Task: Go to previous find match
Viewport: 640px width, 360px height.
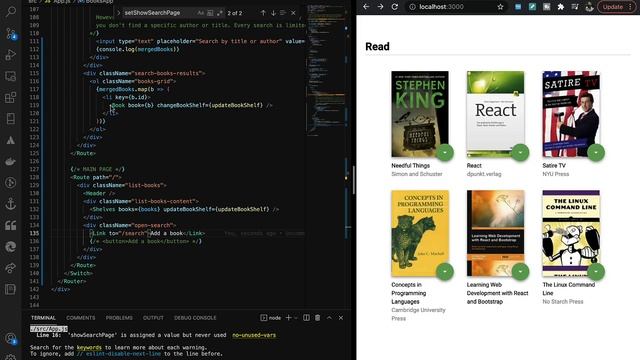Action: [x=263, y=13]
